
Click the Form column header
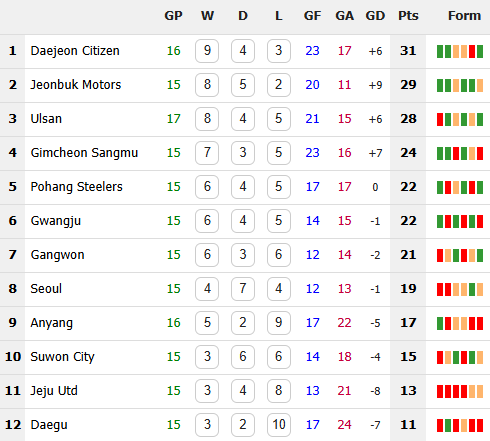(x=464, y=16)
